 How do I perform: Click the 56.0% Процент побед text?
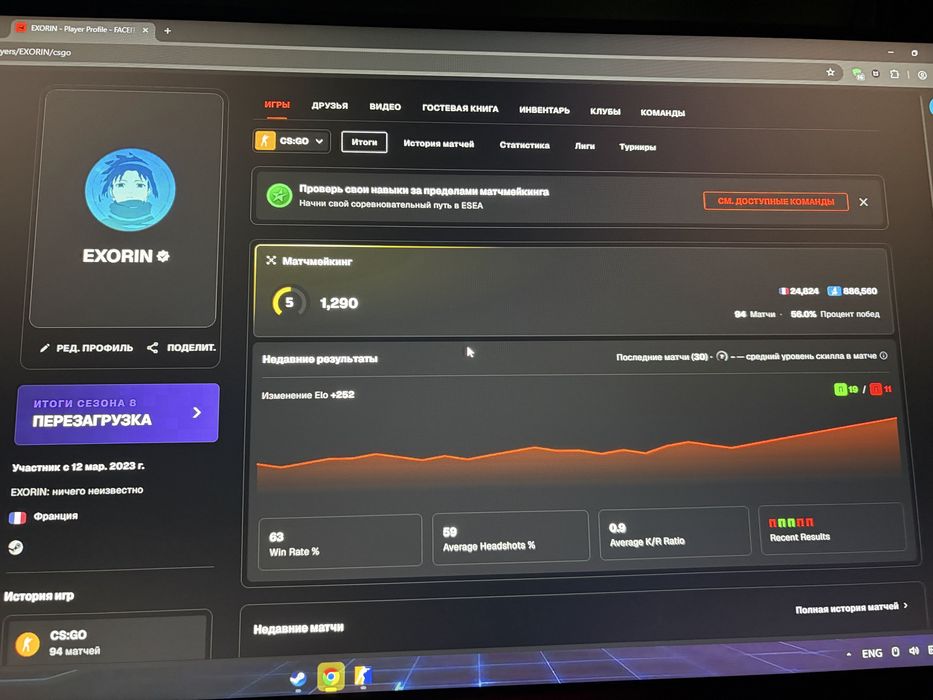(835, 314)
